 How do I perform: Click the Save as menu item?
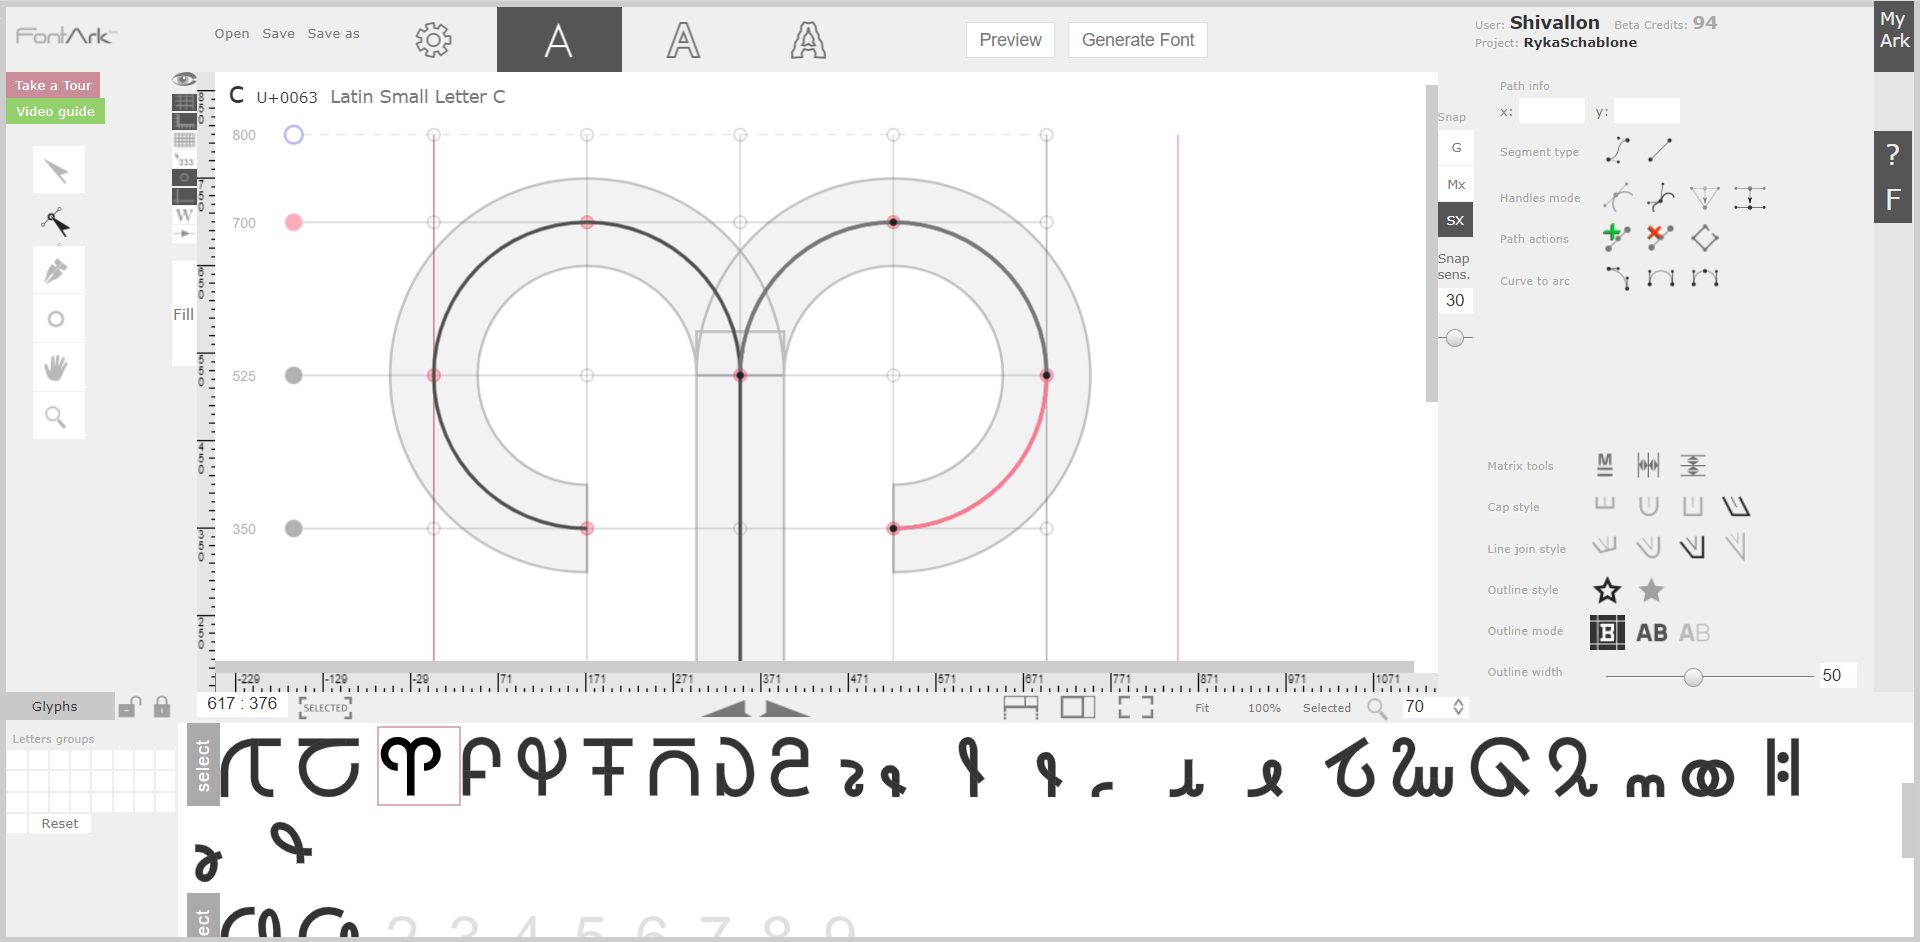333,34
